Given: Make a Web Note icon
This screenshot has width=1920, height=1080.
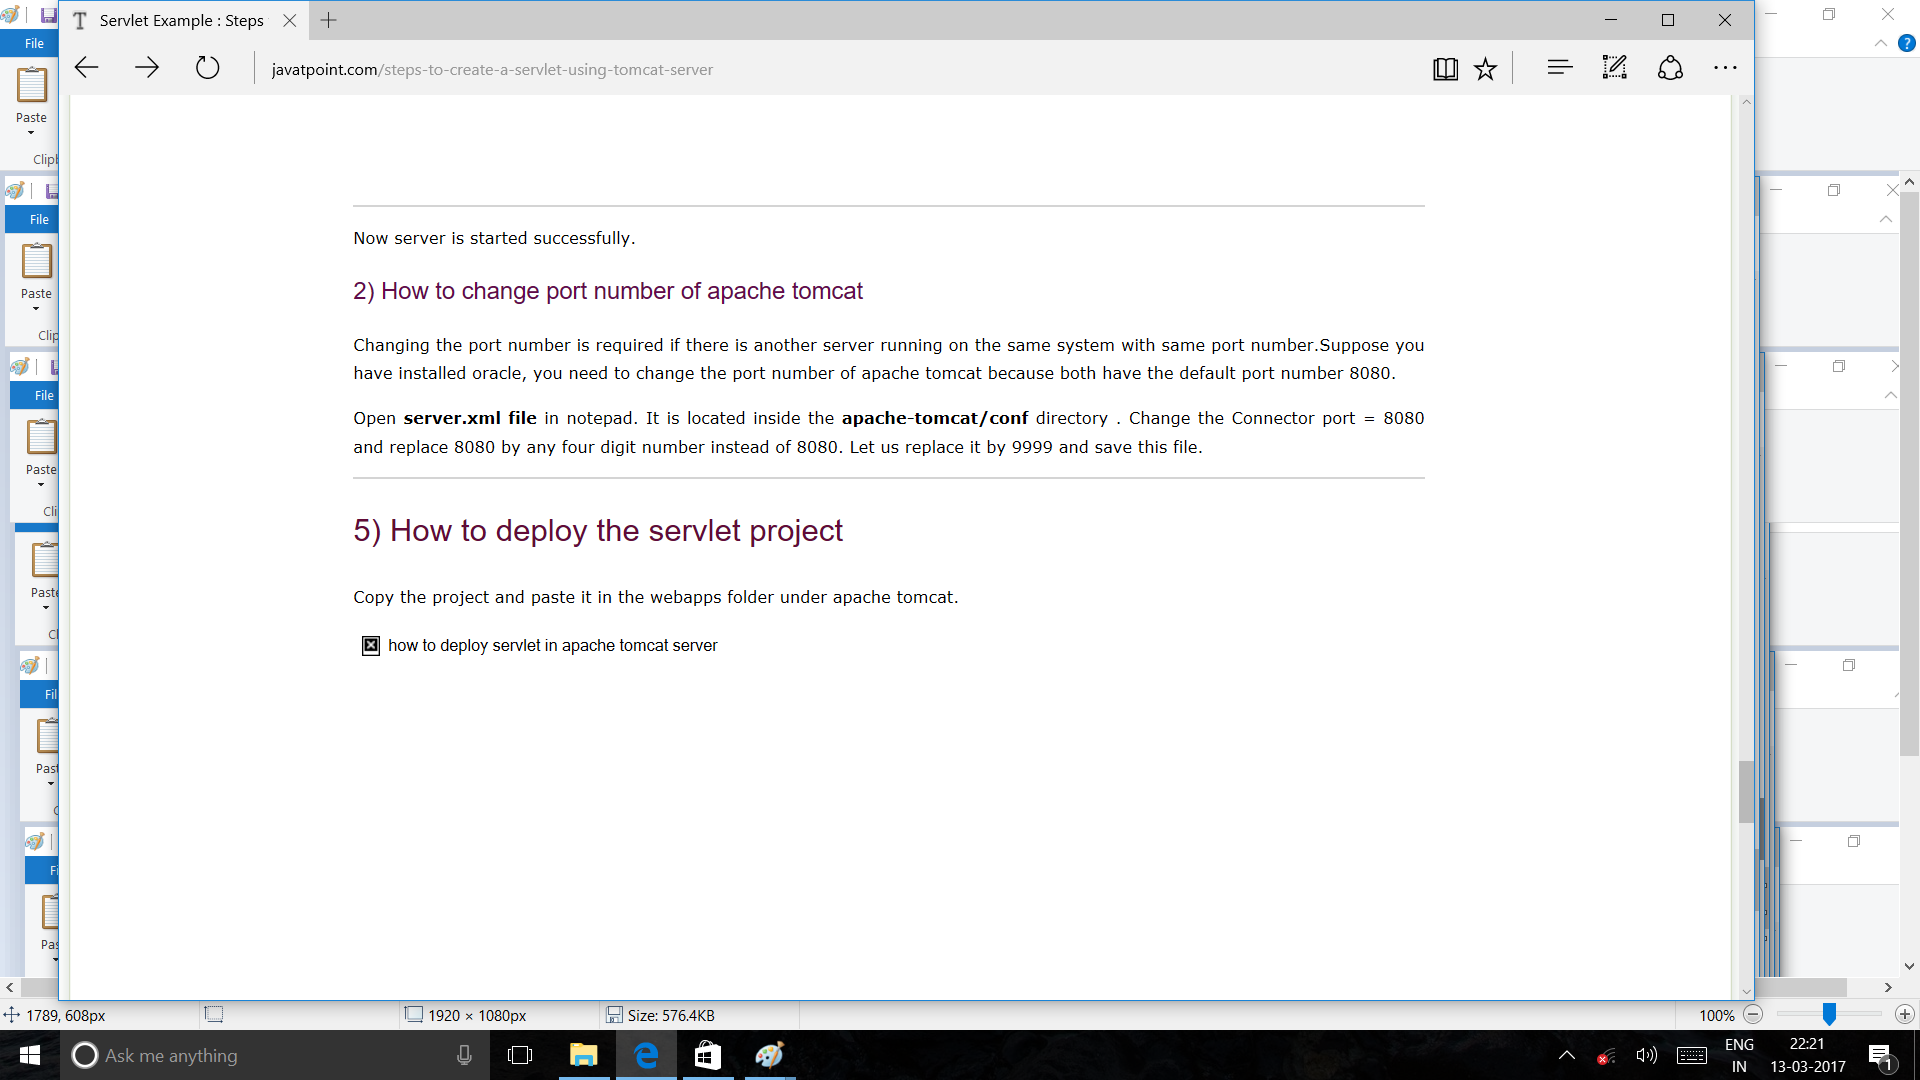Looking at the screenshot, I should 1614,68.
